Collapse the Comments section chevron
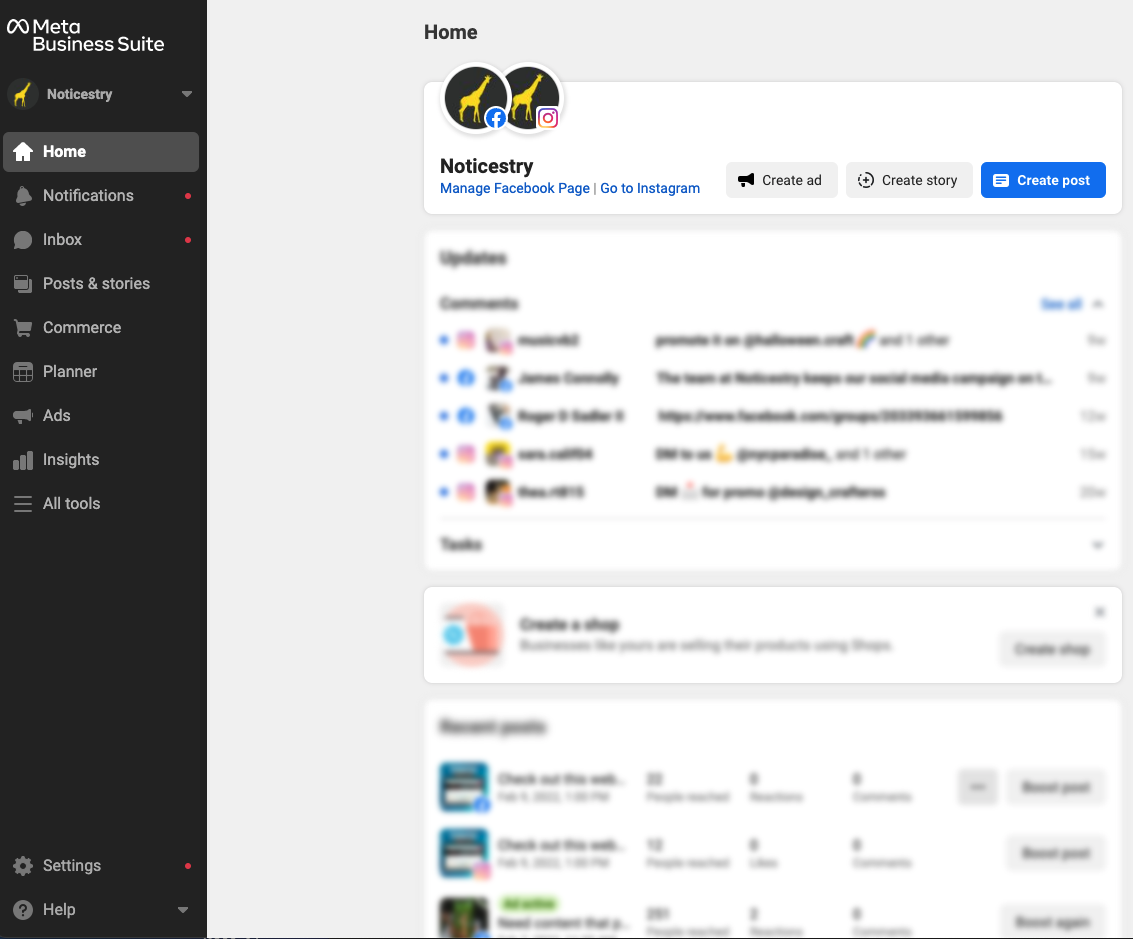This screenshot has width=1133, height=939. pos(1098,303)
